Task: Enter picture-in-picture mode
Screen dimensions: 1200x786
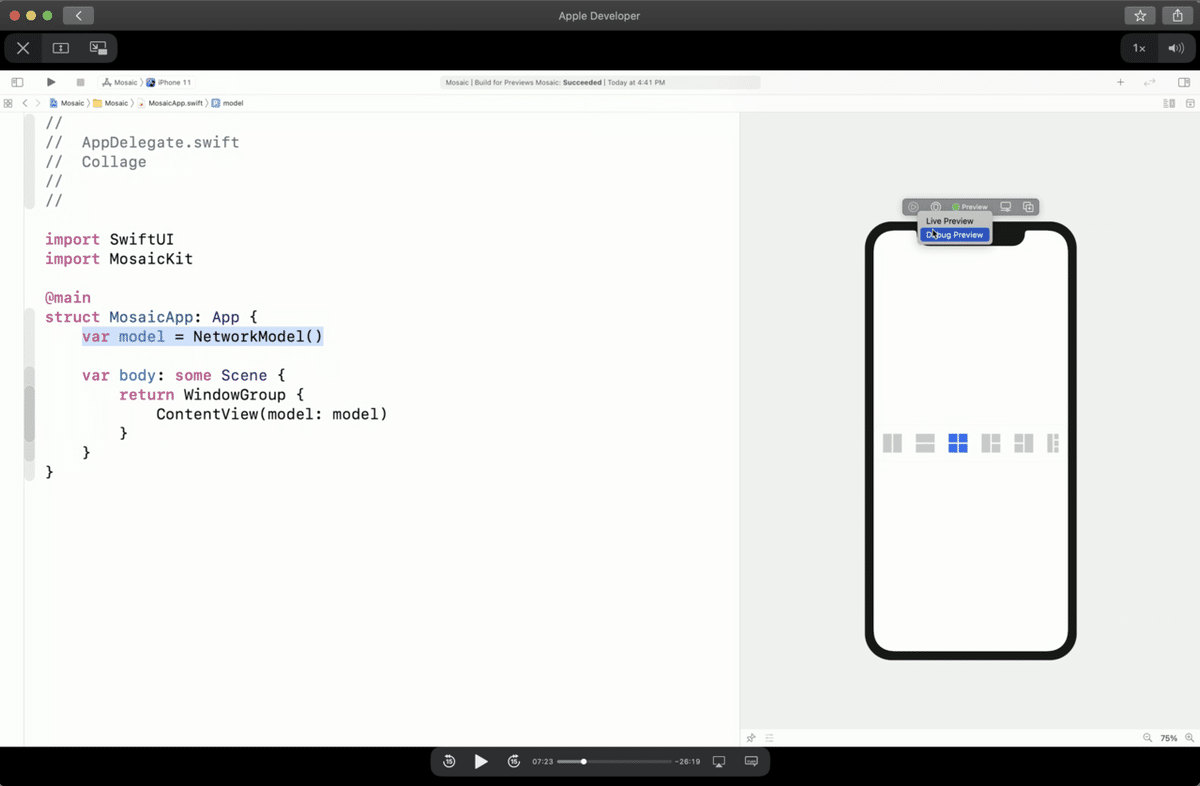Action: point(98,48)
